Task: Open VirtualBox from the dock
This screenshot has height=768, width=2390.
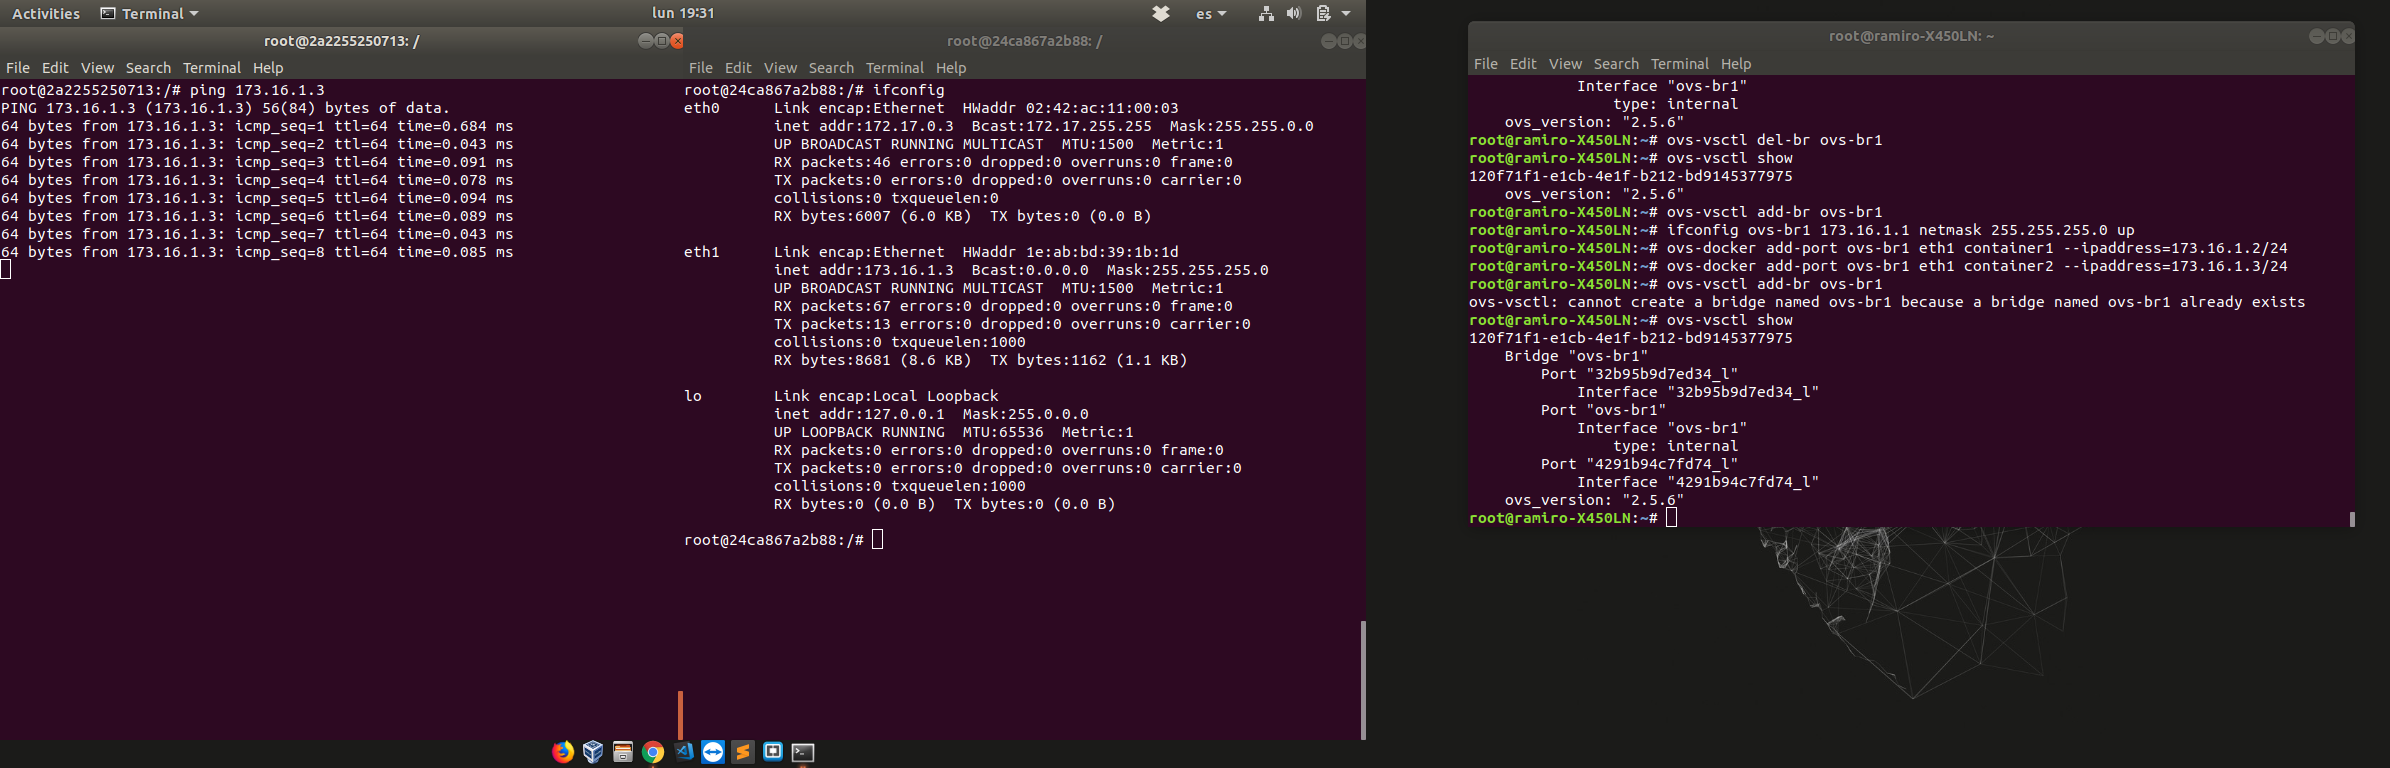Action: (593, 752)
